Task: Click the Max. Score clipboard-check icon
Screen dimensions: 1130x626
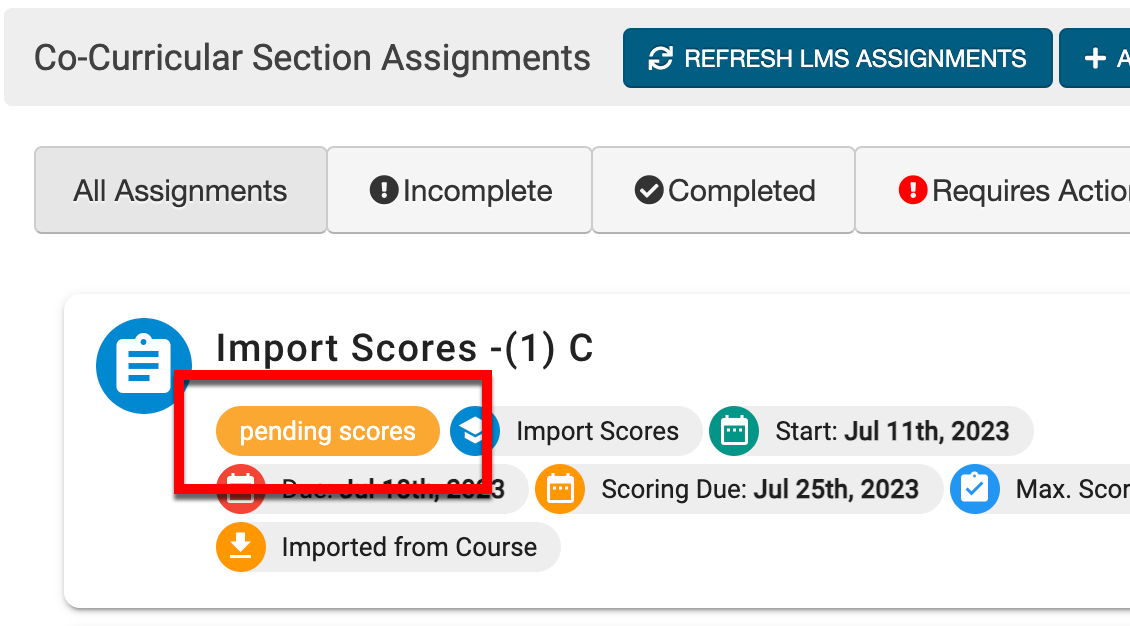Action: 974,489
